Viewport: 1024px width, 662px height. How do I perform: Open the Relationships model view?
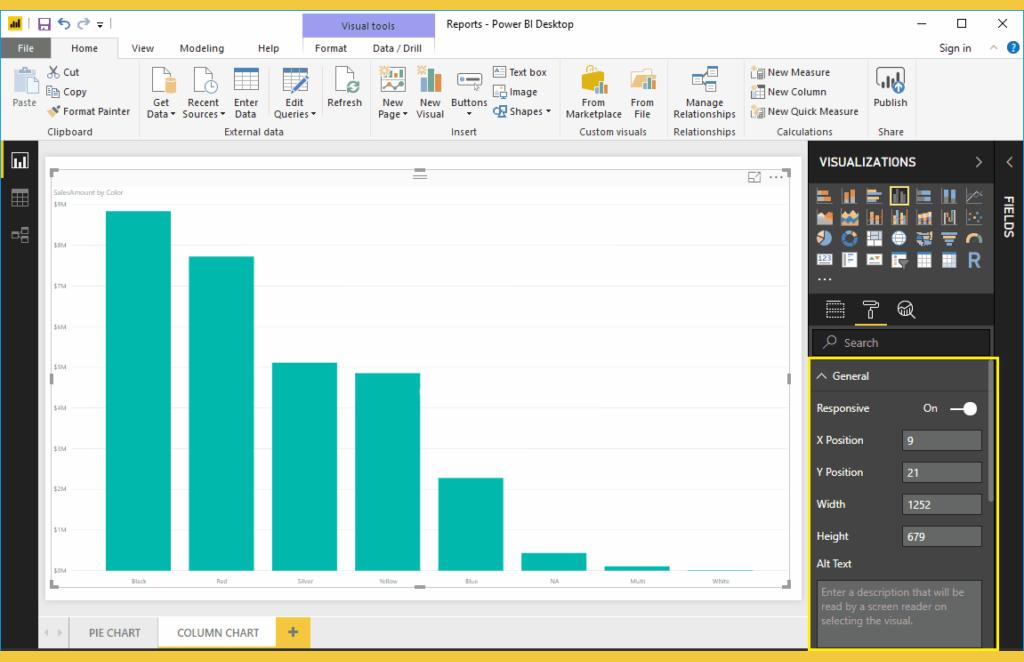[x=20, y=235]
